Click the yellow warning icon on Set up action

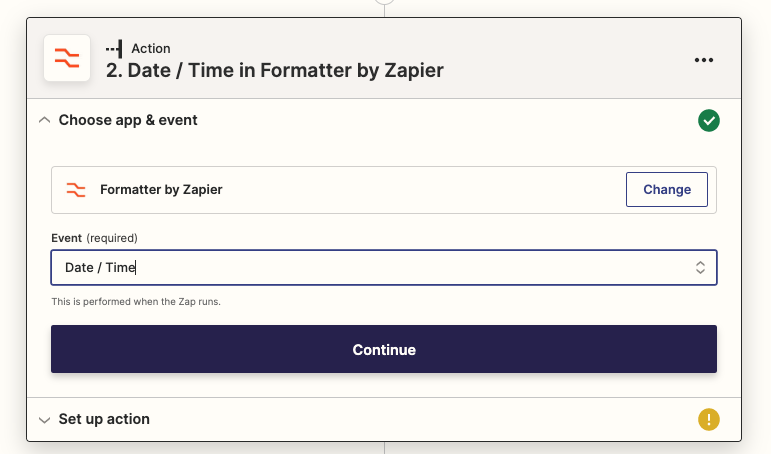click(709, 420)
